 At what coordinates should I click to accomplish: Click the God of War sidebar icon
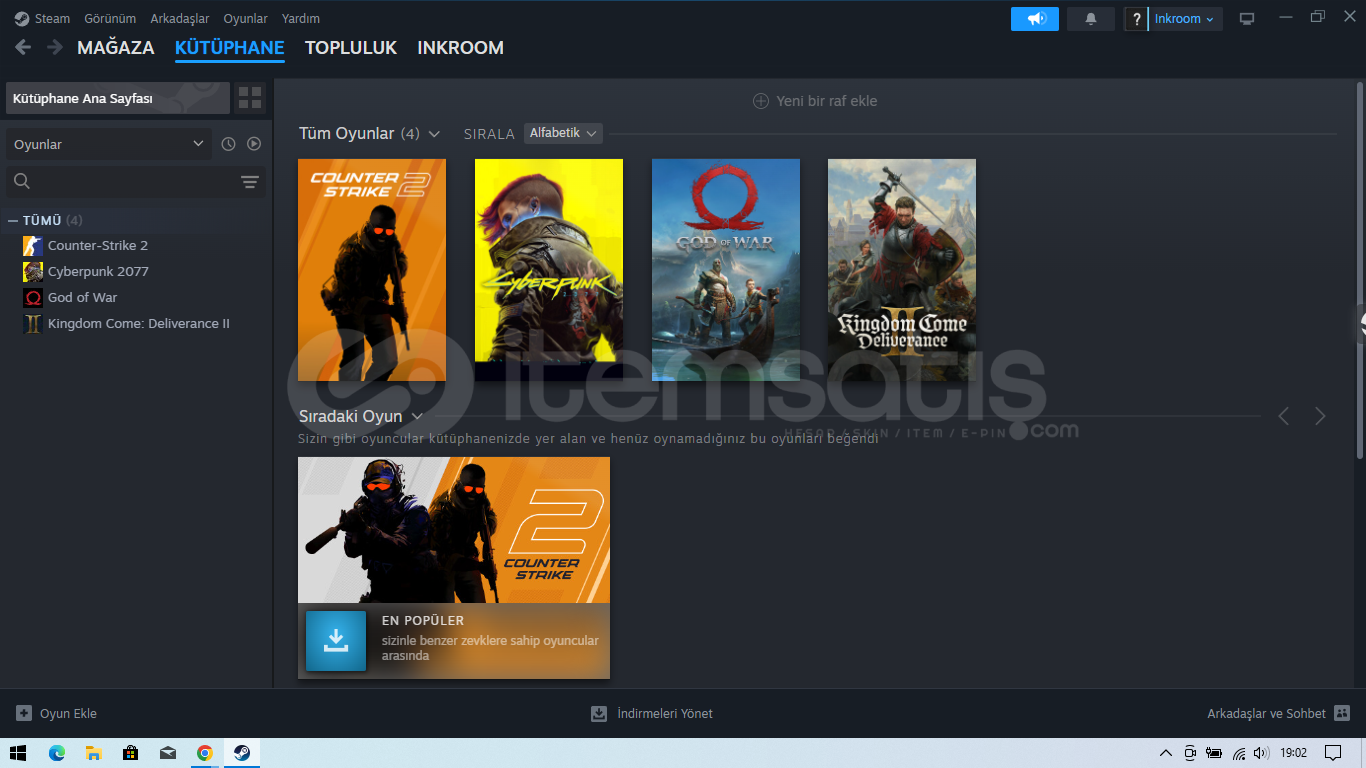[33, 298]
